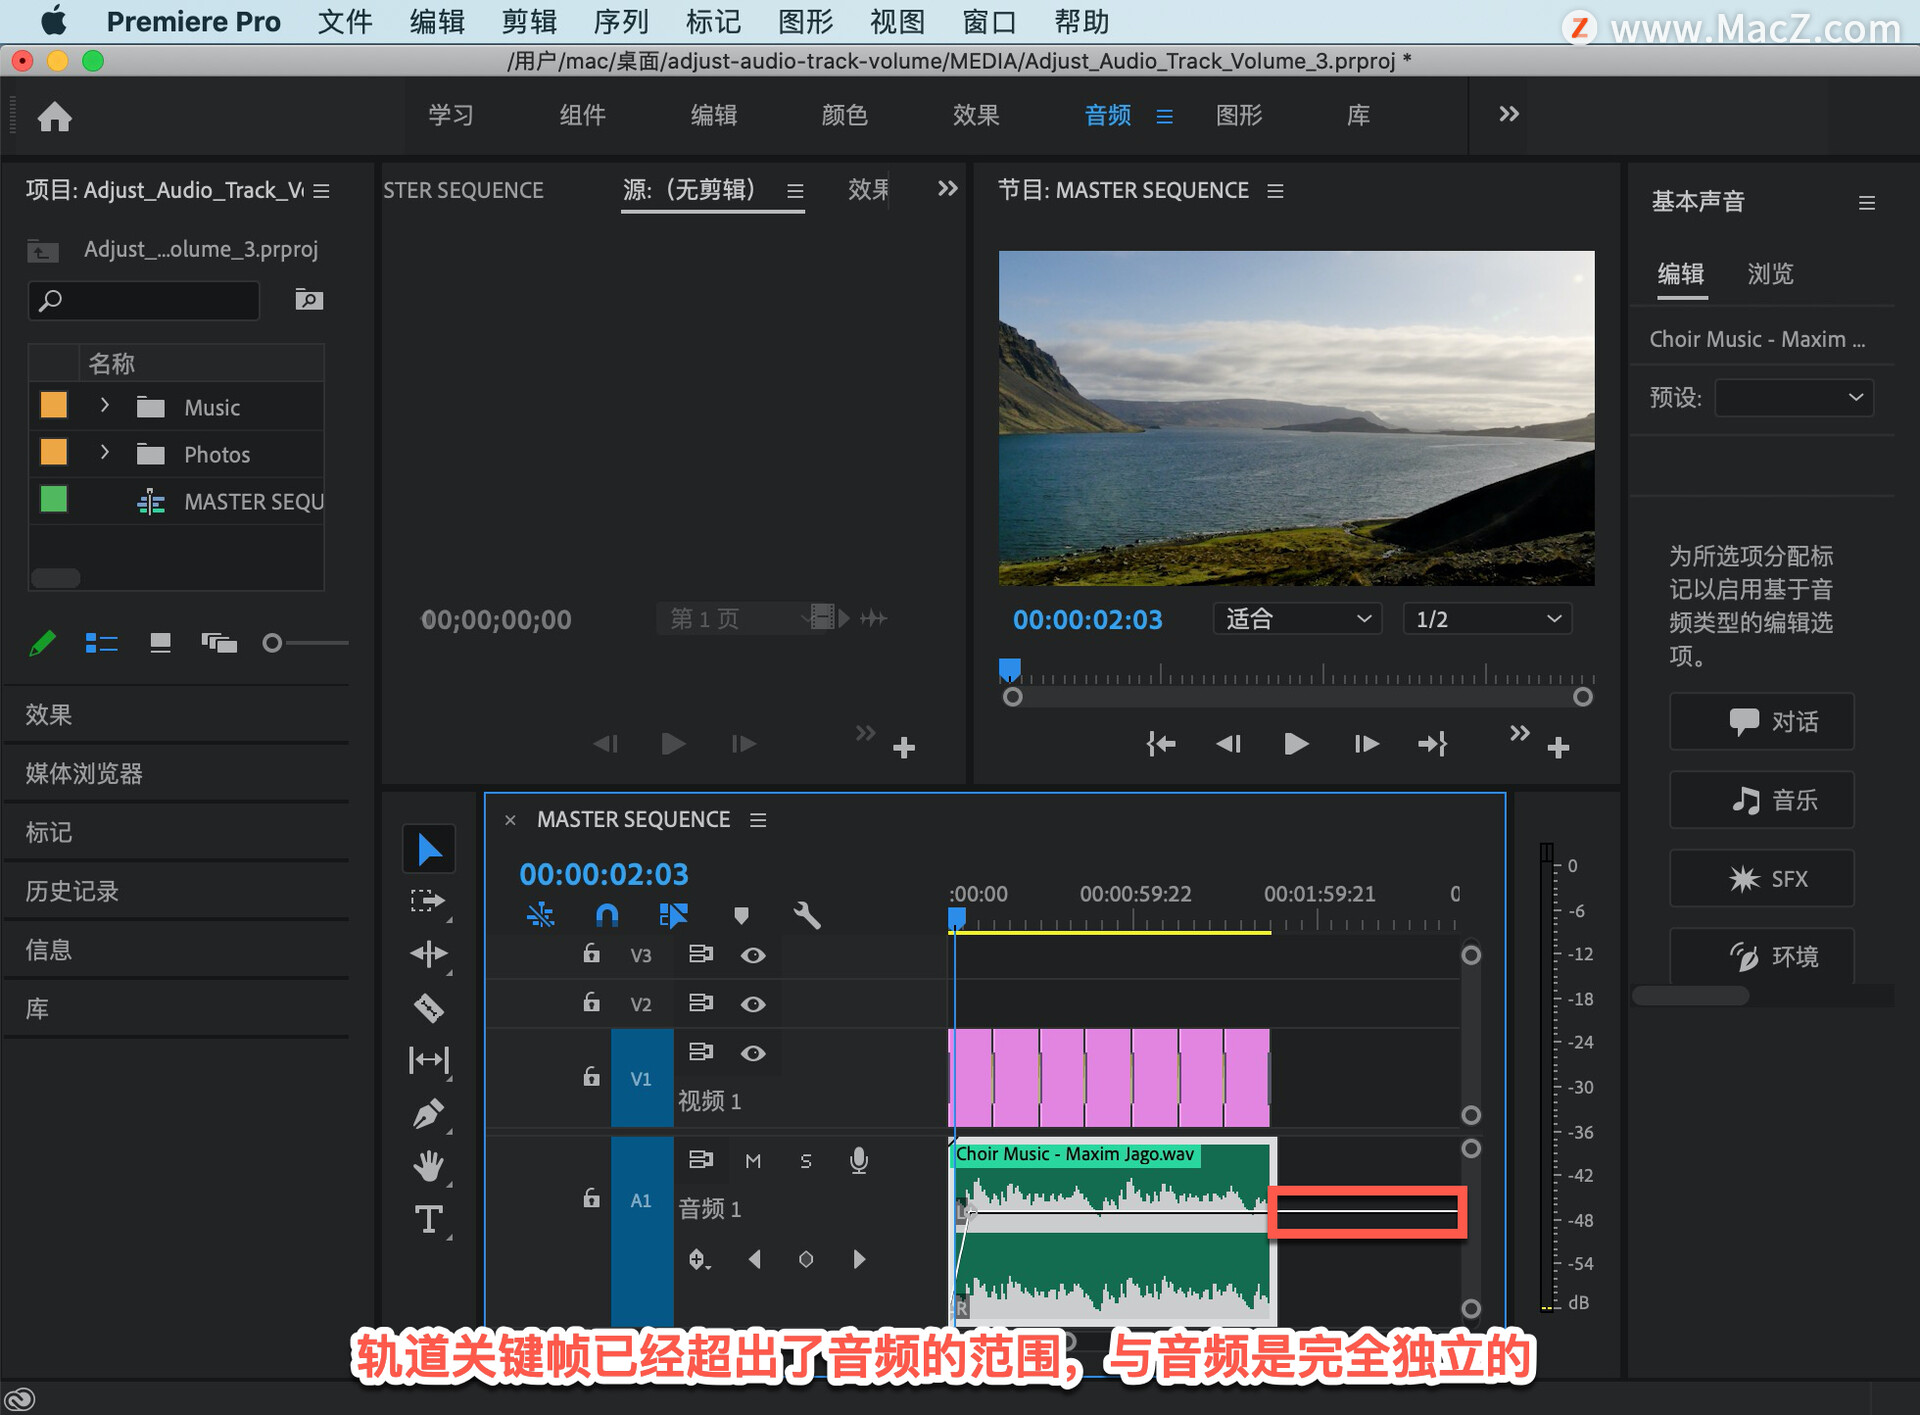Open 序列 menu in menu bar

(621, 22)
